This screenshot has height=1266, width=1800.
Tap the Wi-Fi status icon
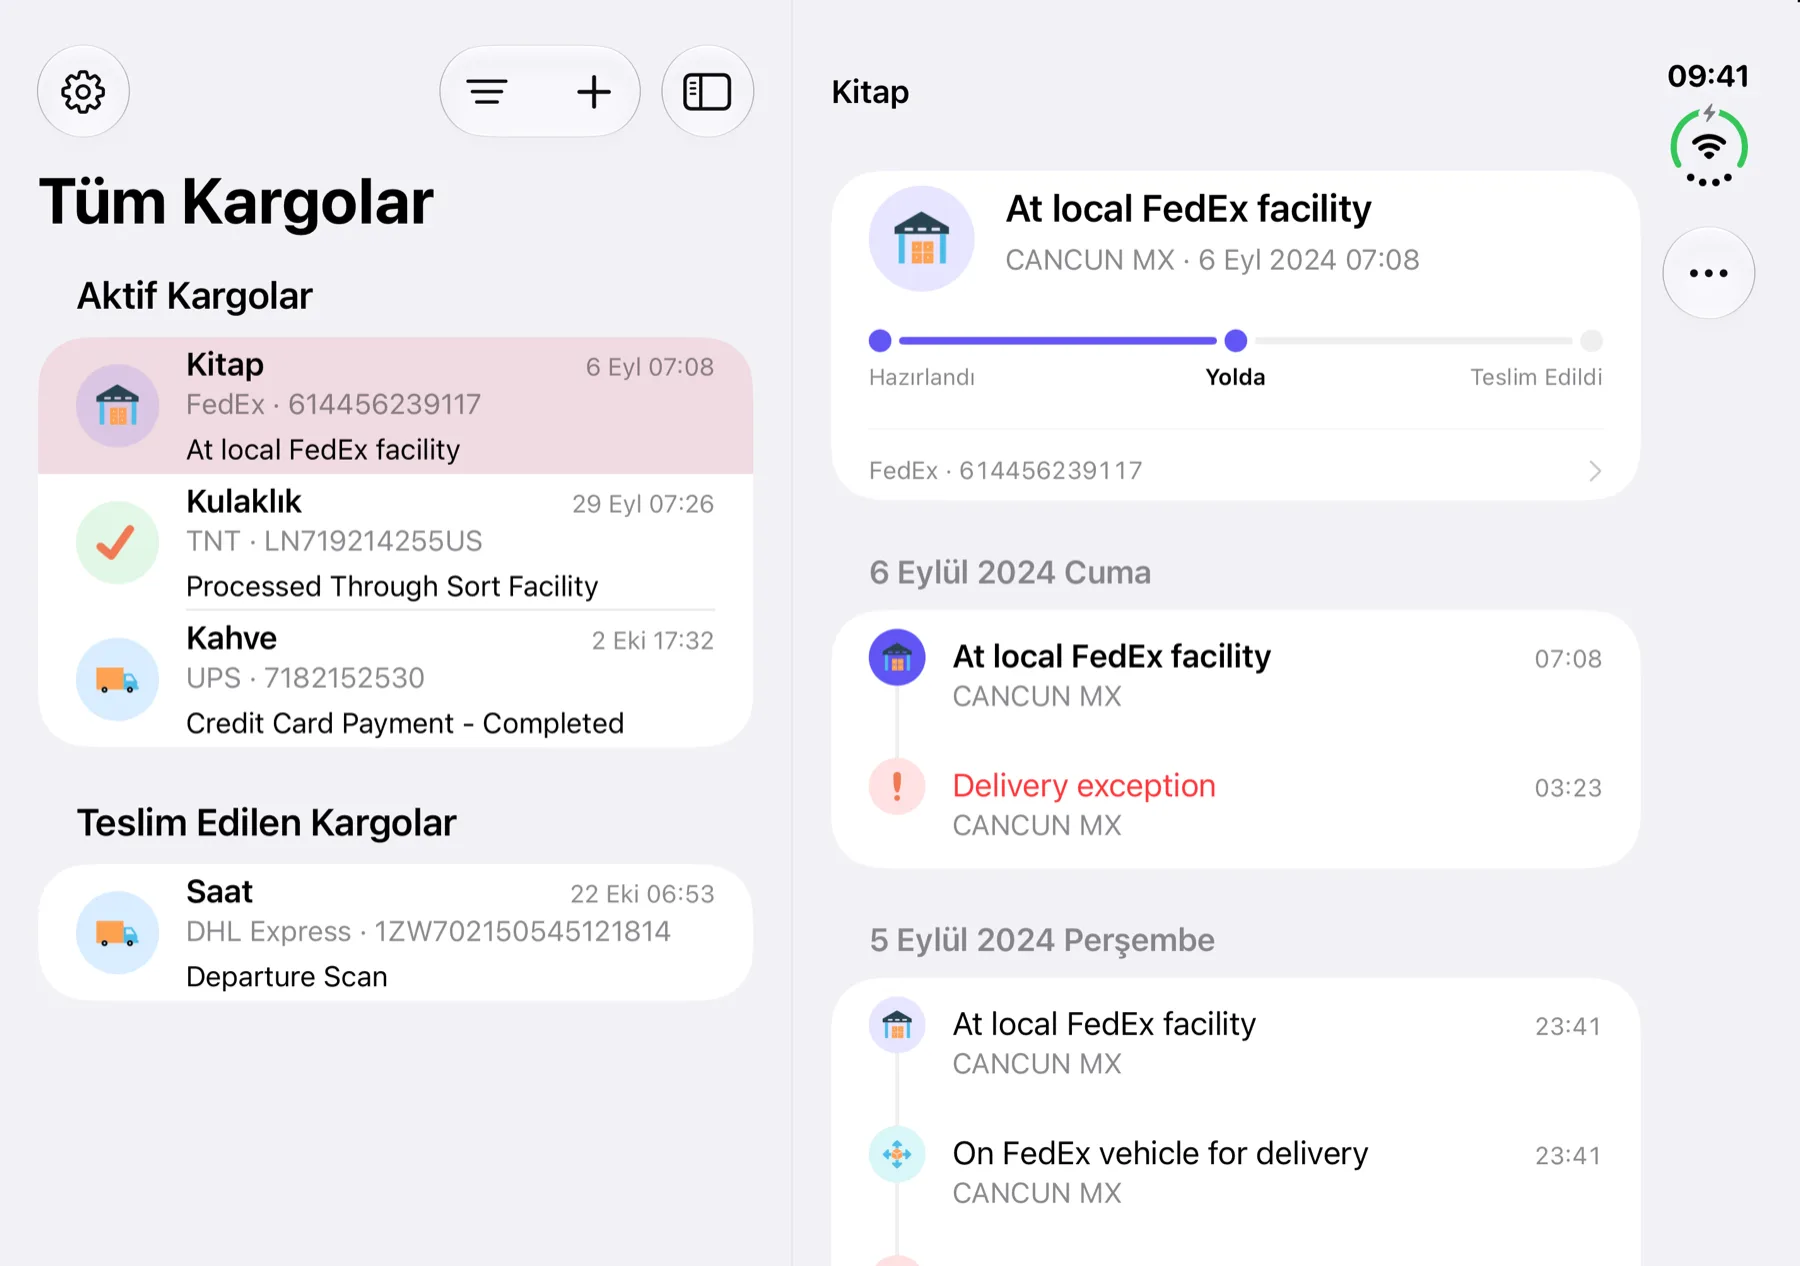coord(1709,147)
